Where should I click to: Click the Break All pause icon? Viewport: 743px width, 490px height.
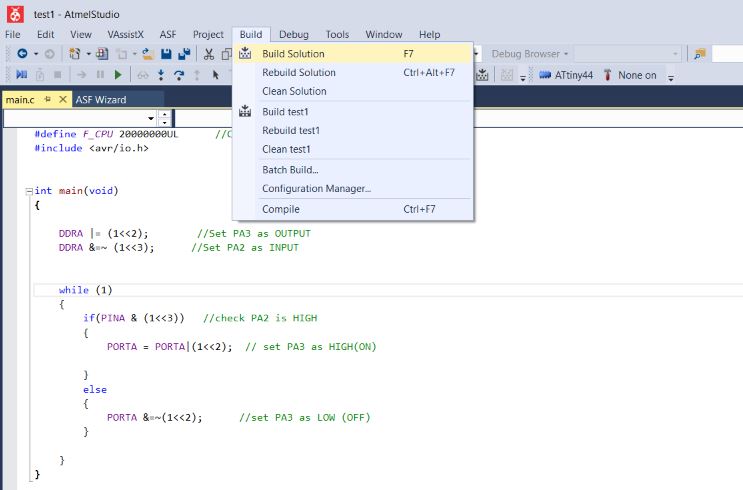[x=100, y=74]
